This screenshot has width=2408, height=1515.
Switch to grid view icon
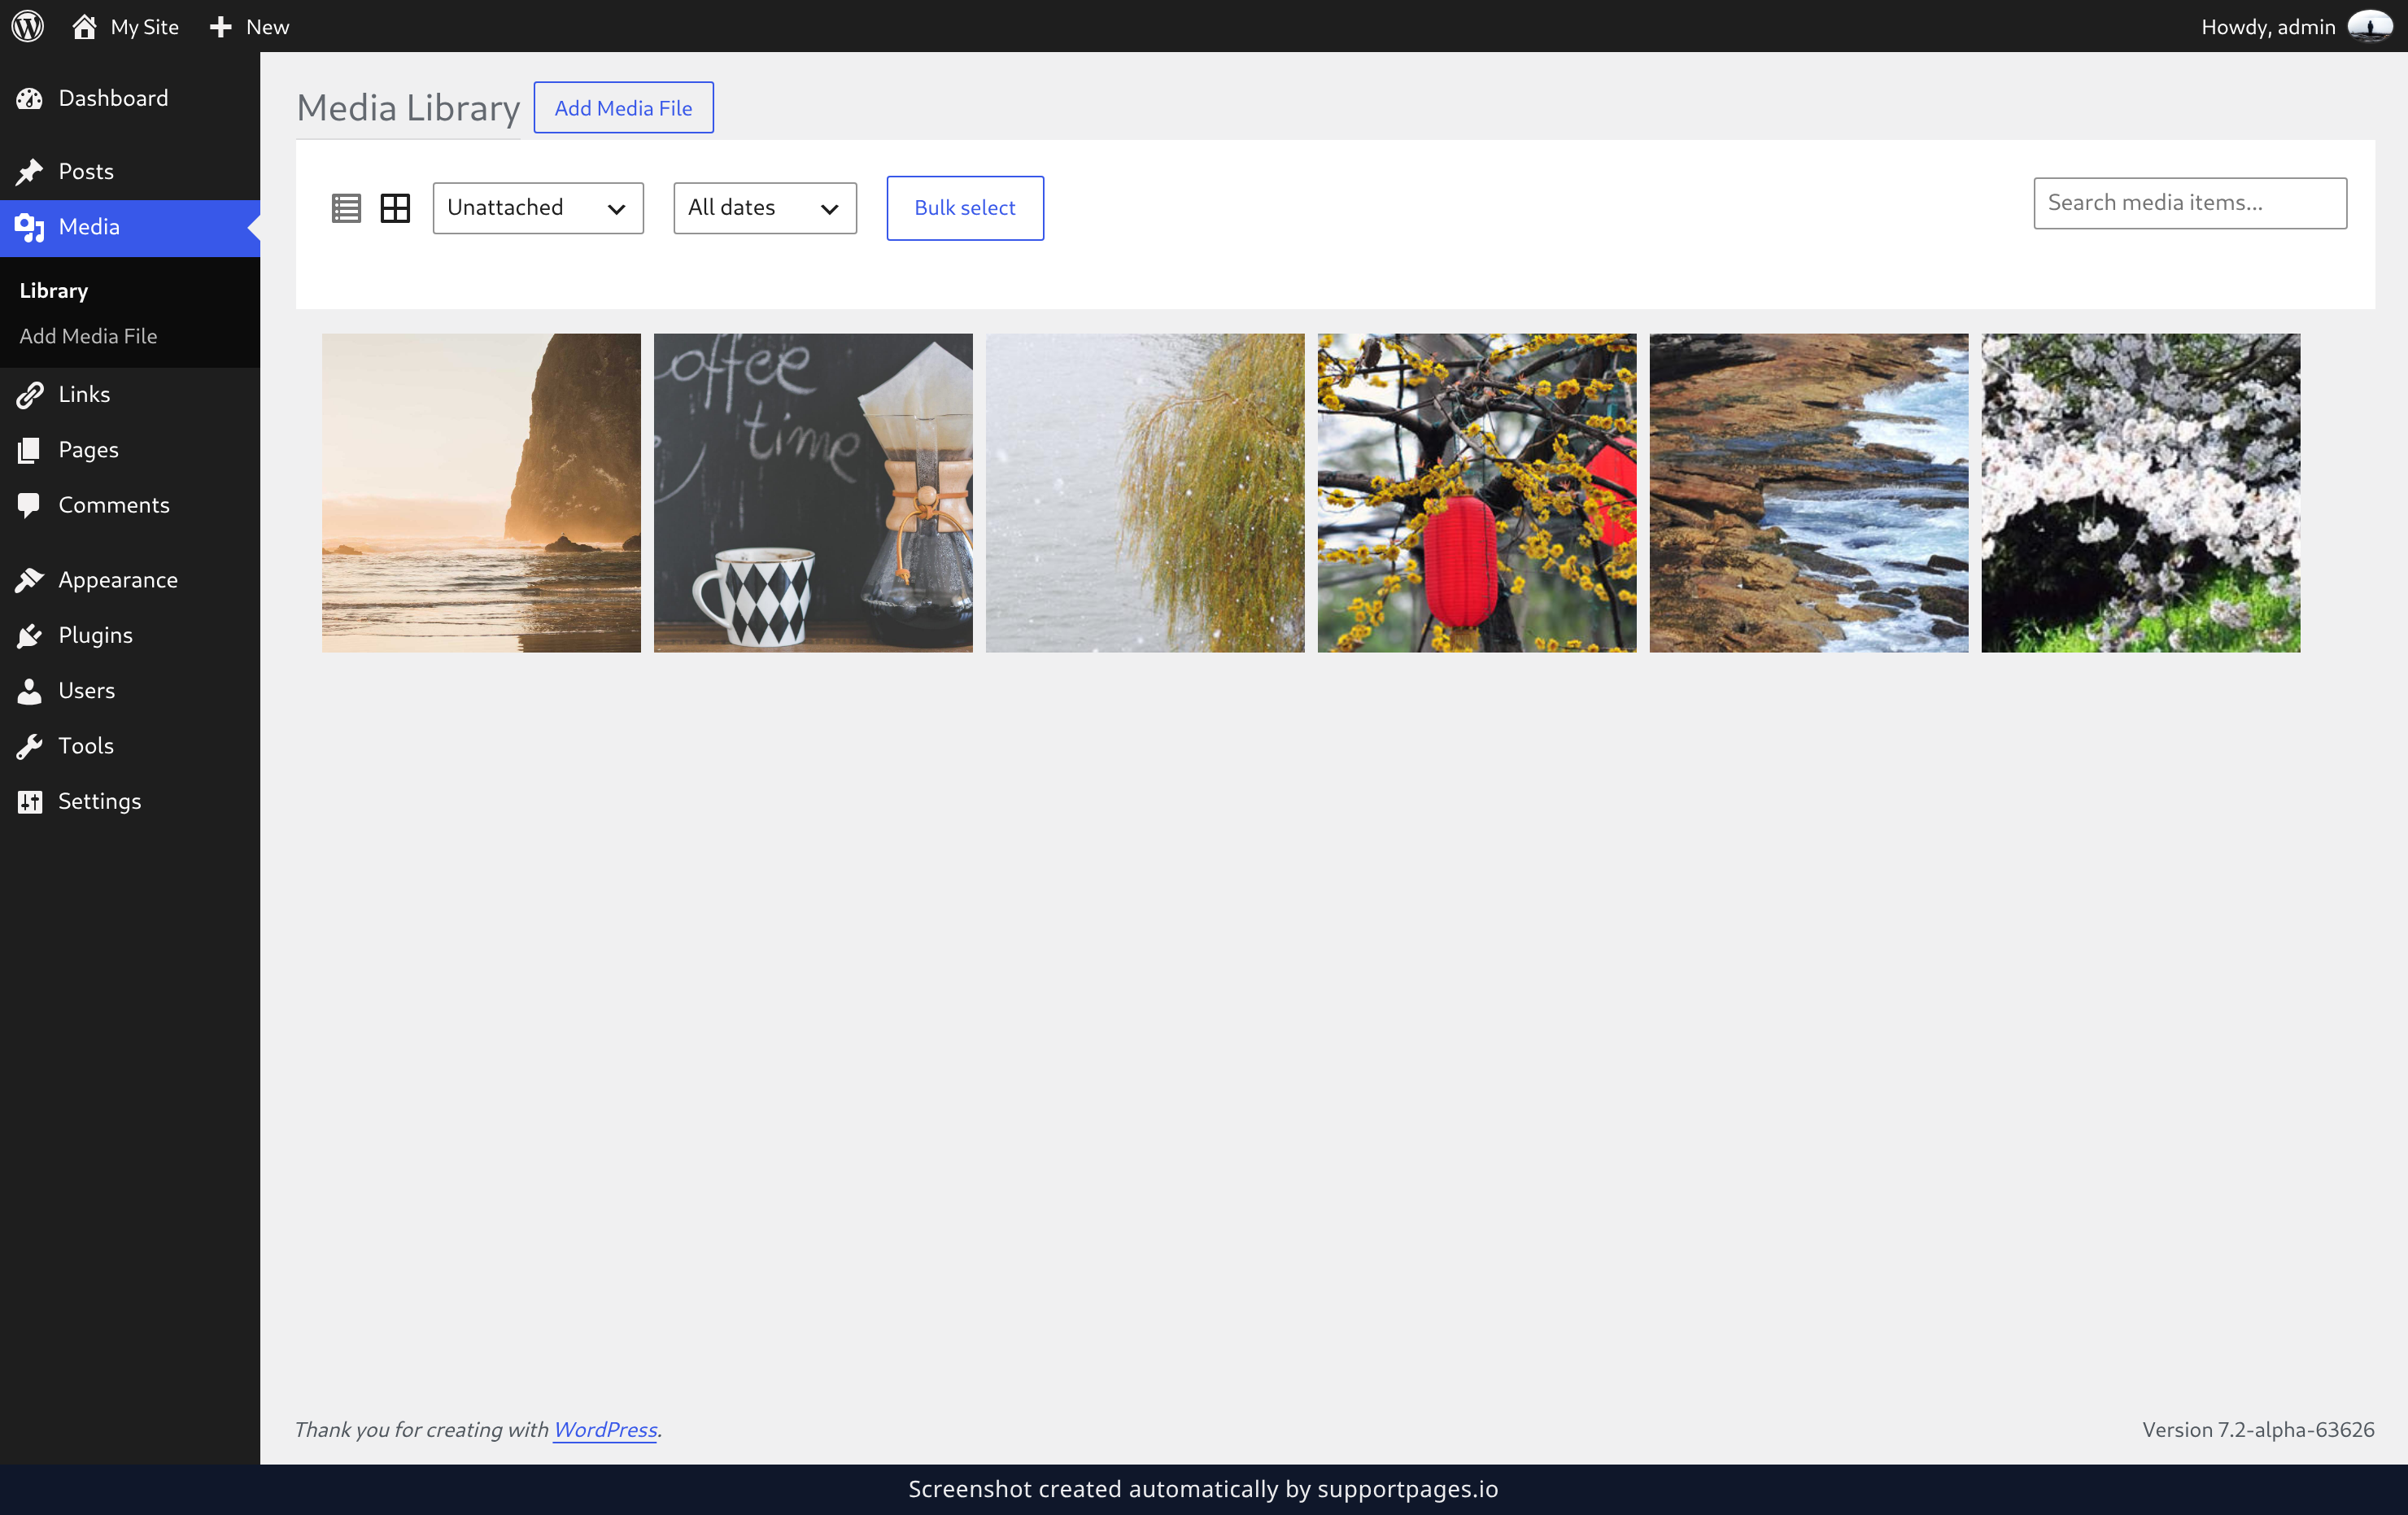395,208
